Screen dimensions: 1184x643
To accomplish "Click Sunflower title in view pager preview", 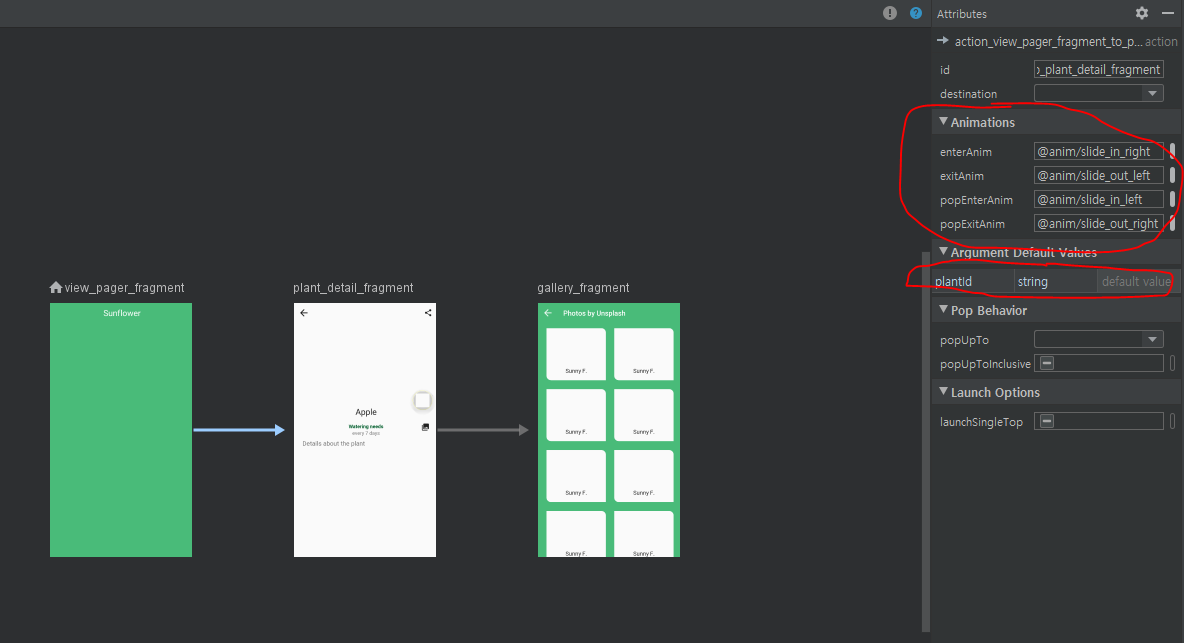I will point(122,313).
